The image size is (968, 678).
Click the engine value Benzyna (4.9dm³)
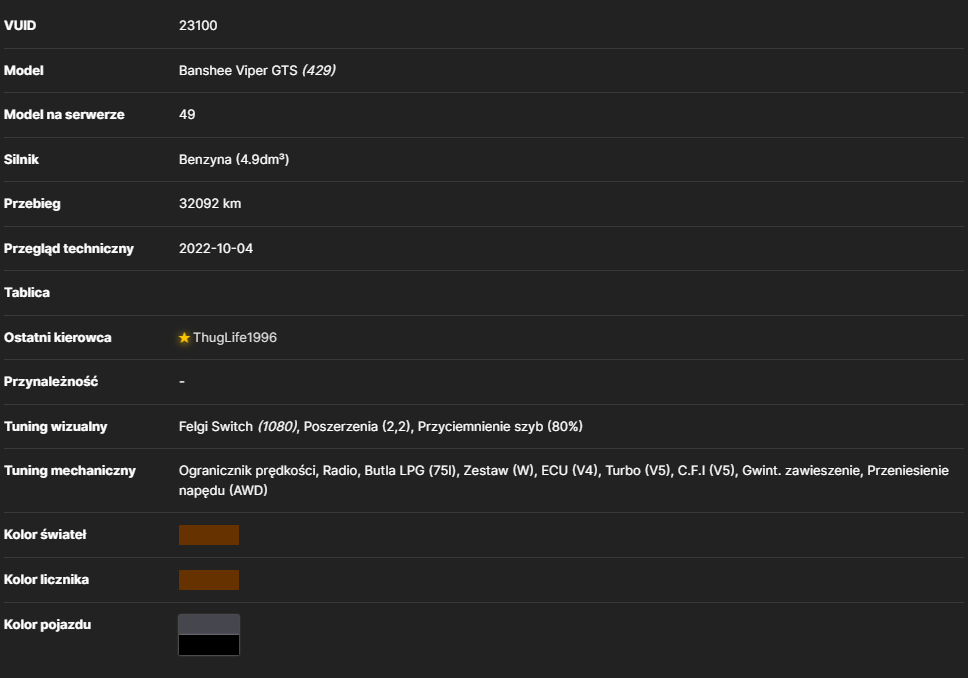234,159
